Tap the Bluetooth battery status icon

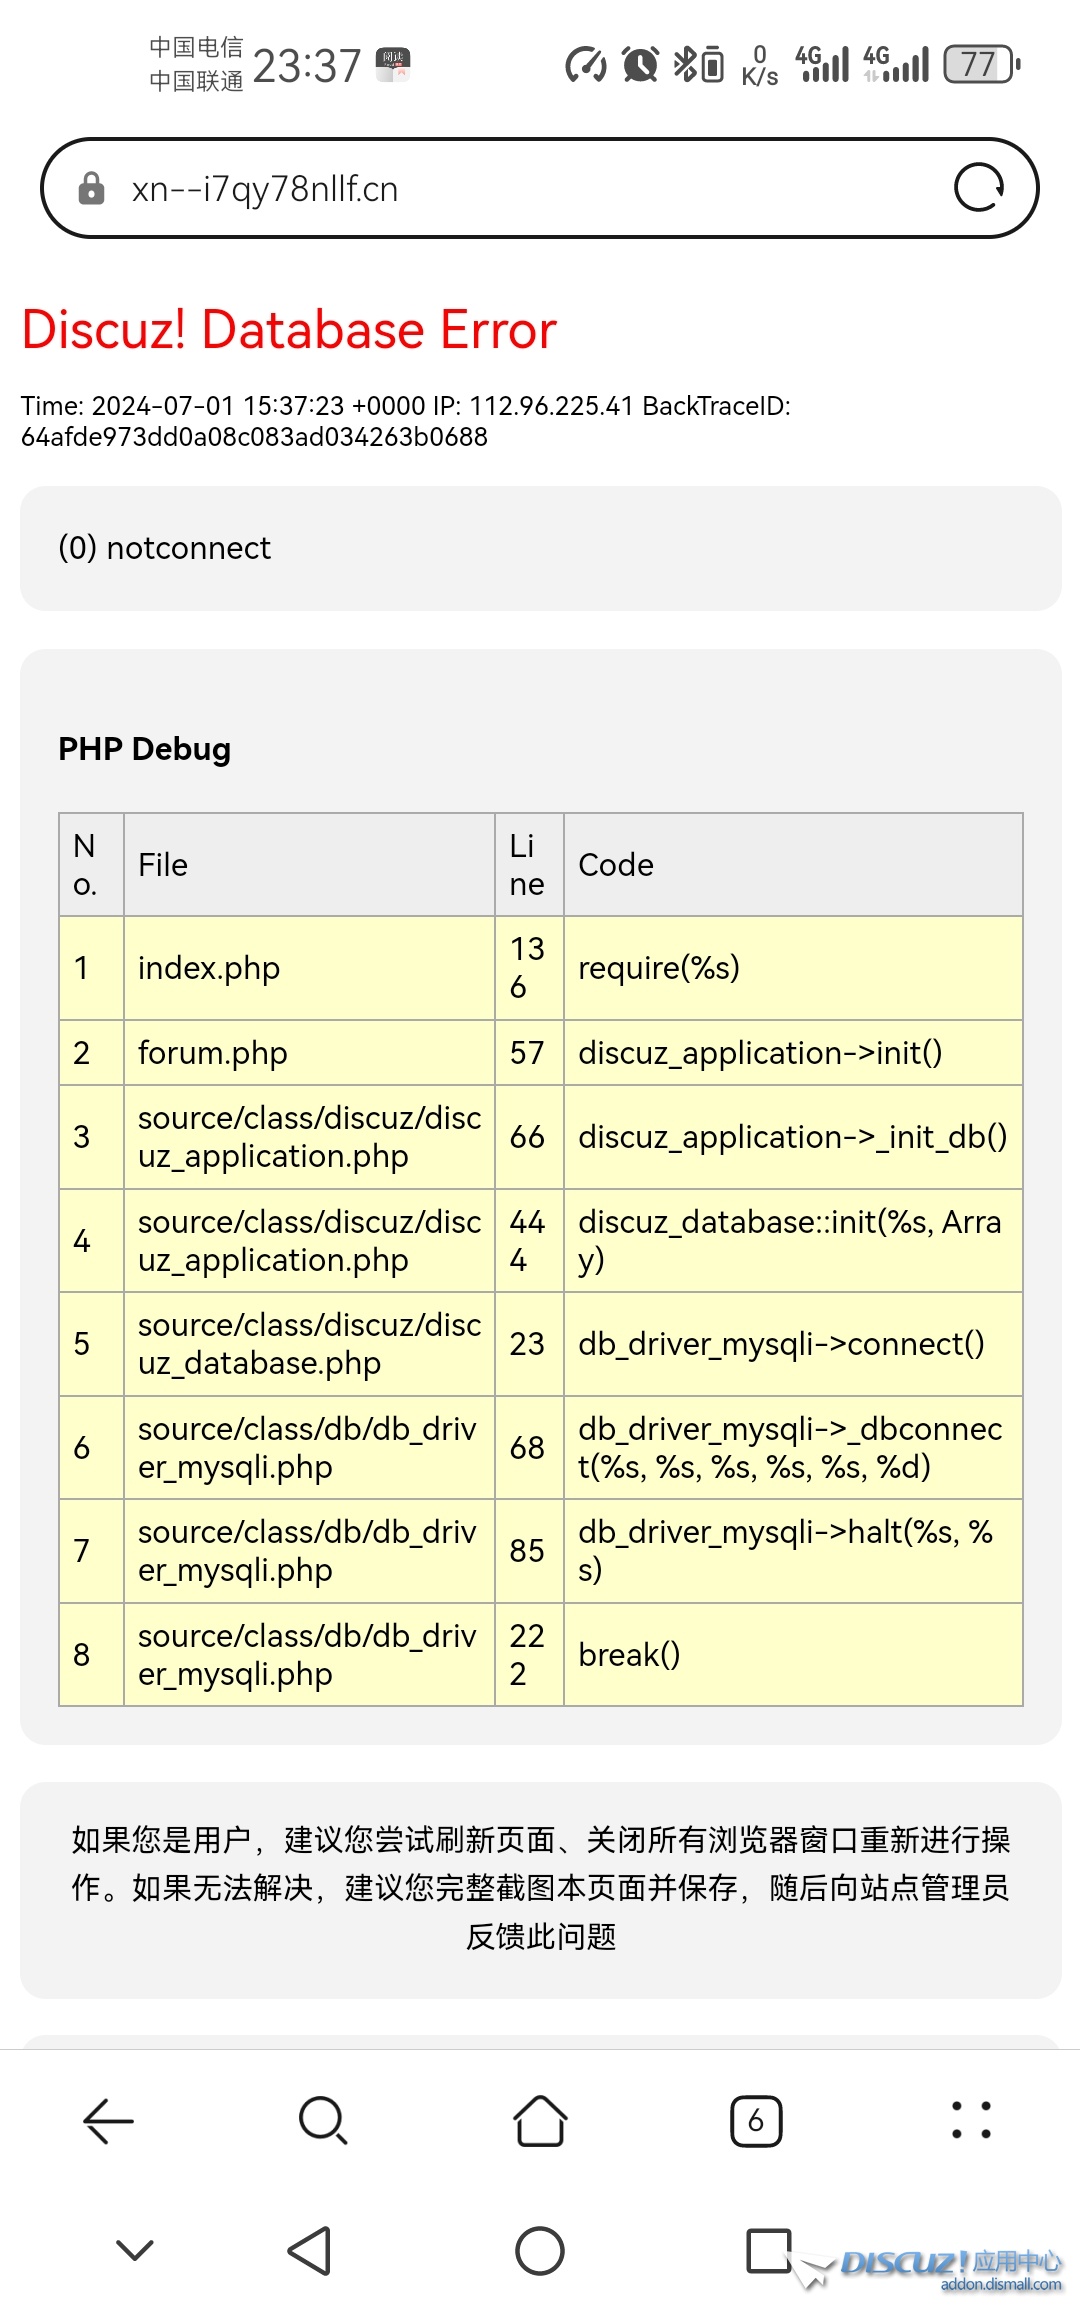pyautogui.click(x=698, y=65)
